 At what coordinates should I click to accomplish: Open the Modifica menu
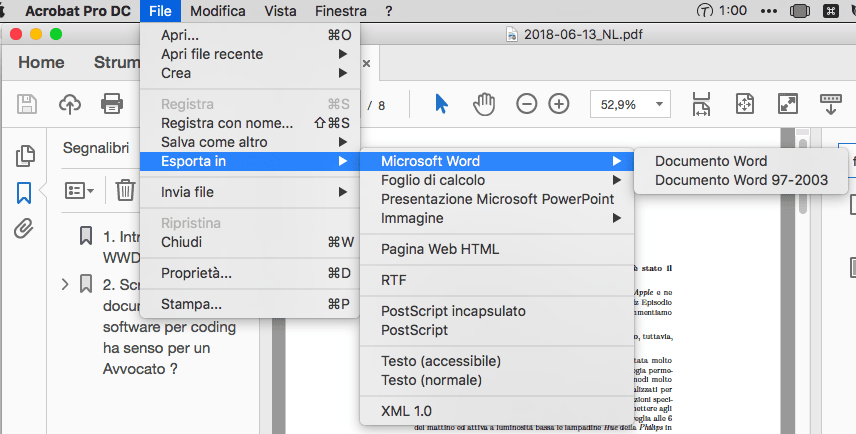[x=218, y=11]
